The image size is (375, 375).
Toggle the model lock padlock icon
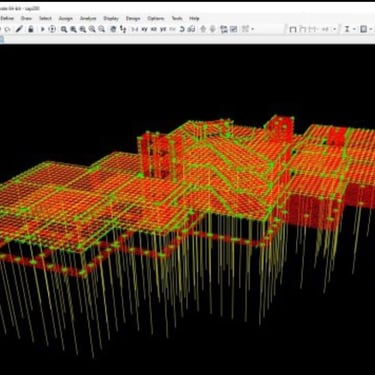(31, 29)
